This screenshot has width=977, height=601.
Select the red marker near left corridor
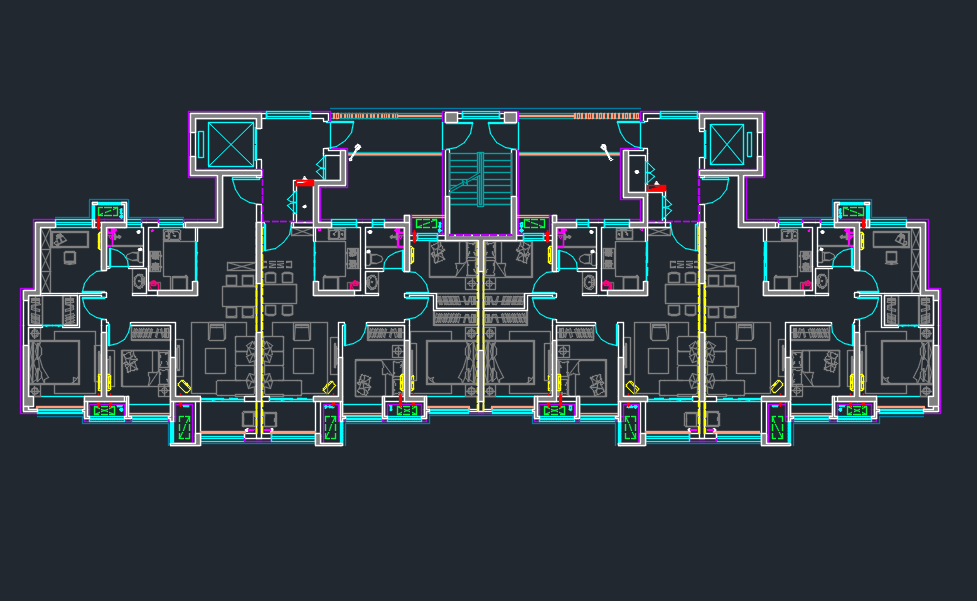[305, 183]
